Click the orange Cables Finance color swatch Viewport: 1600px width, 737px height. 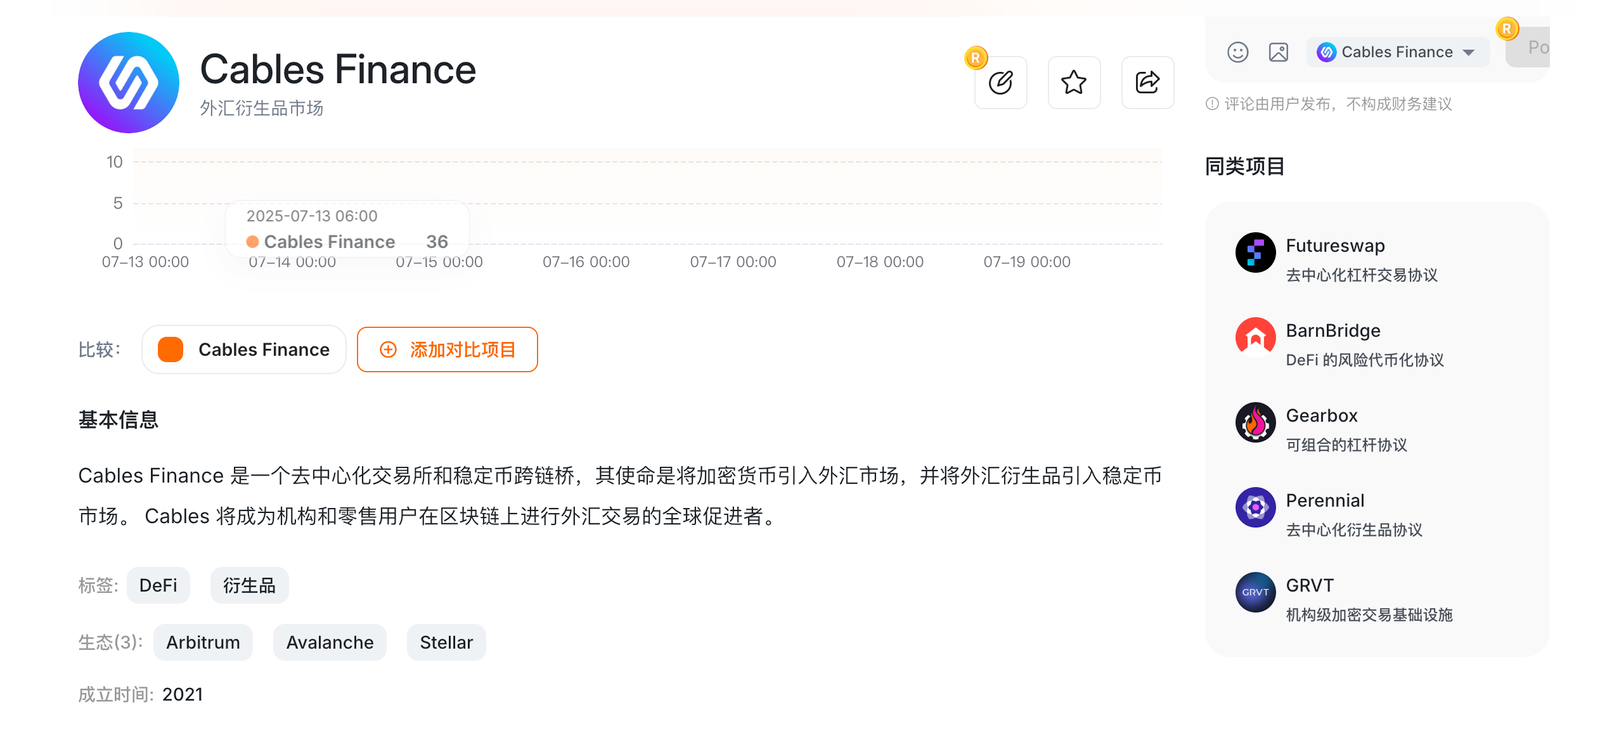click(x=171, y=350)
